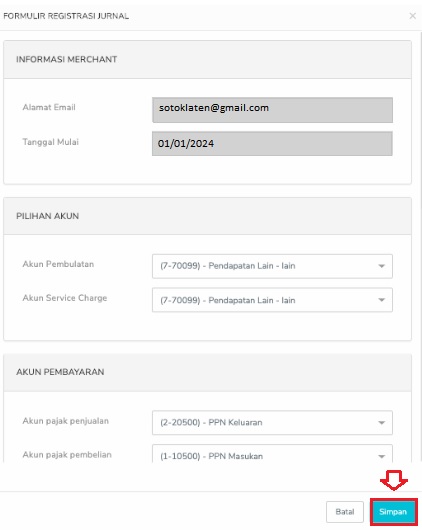Image resolution: width=422 pixels, height=531 pixels.
Task: Open the Akun Pembulatan account dropdown
Action: point(272,266)
